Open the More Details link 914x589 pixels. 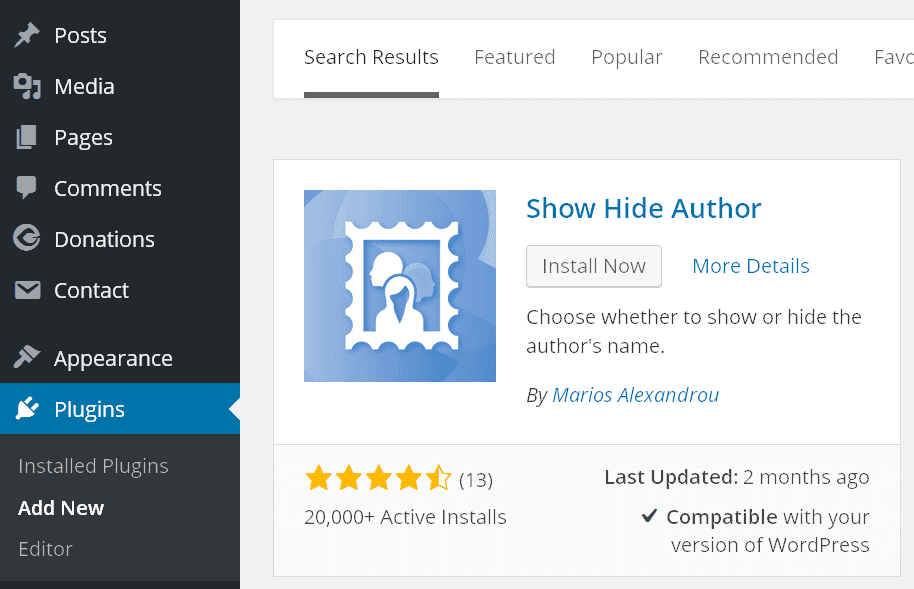tap(750, 266)
